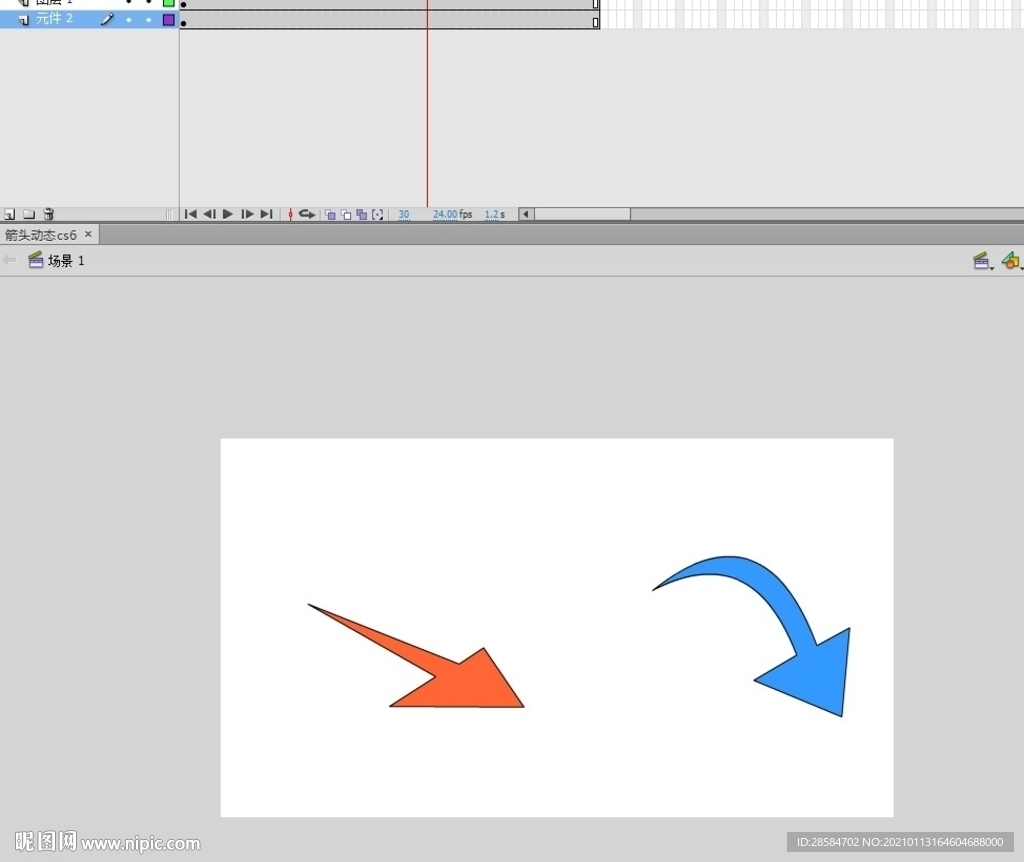Viewport: 1024px width, 862px height.
Task: Create a new layer folder
Action: click(29, 214)
